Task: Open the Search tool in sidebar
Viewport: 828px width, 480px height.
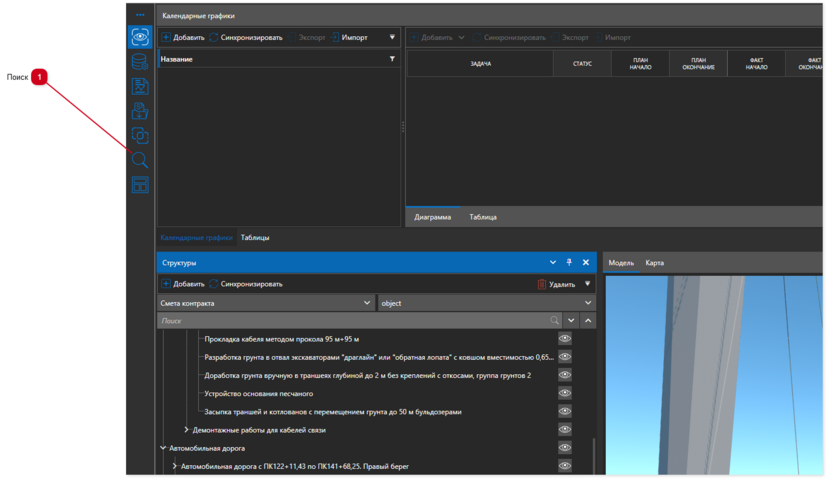Action: tap(140, 160)
